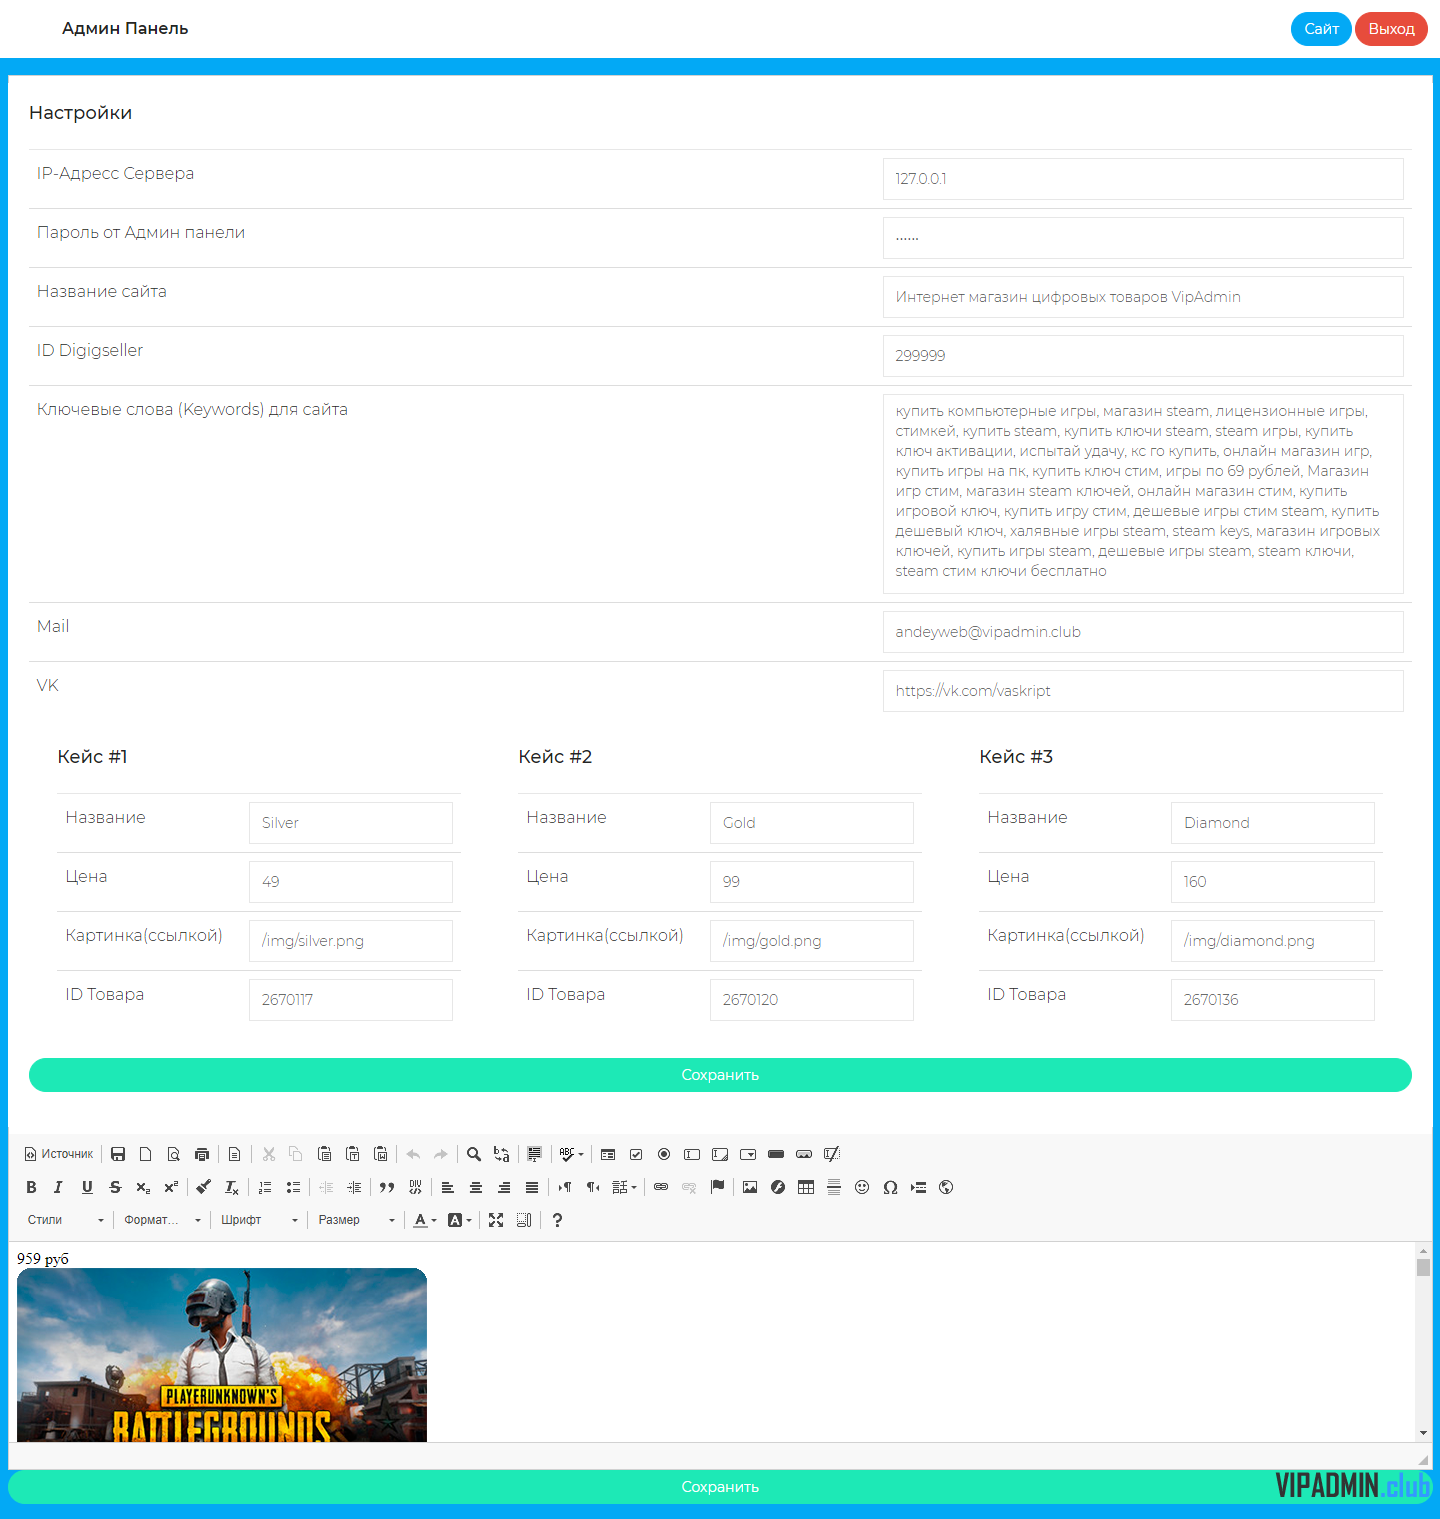Toggle Source (Источник) view in editor

click(x=58, y=1154)
